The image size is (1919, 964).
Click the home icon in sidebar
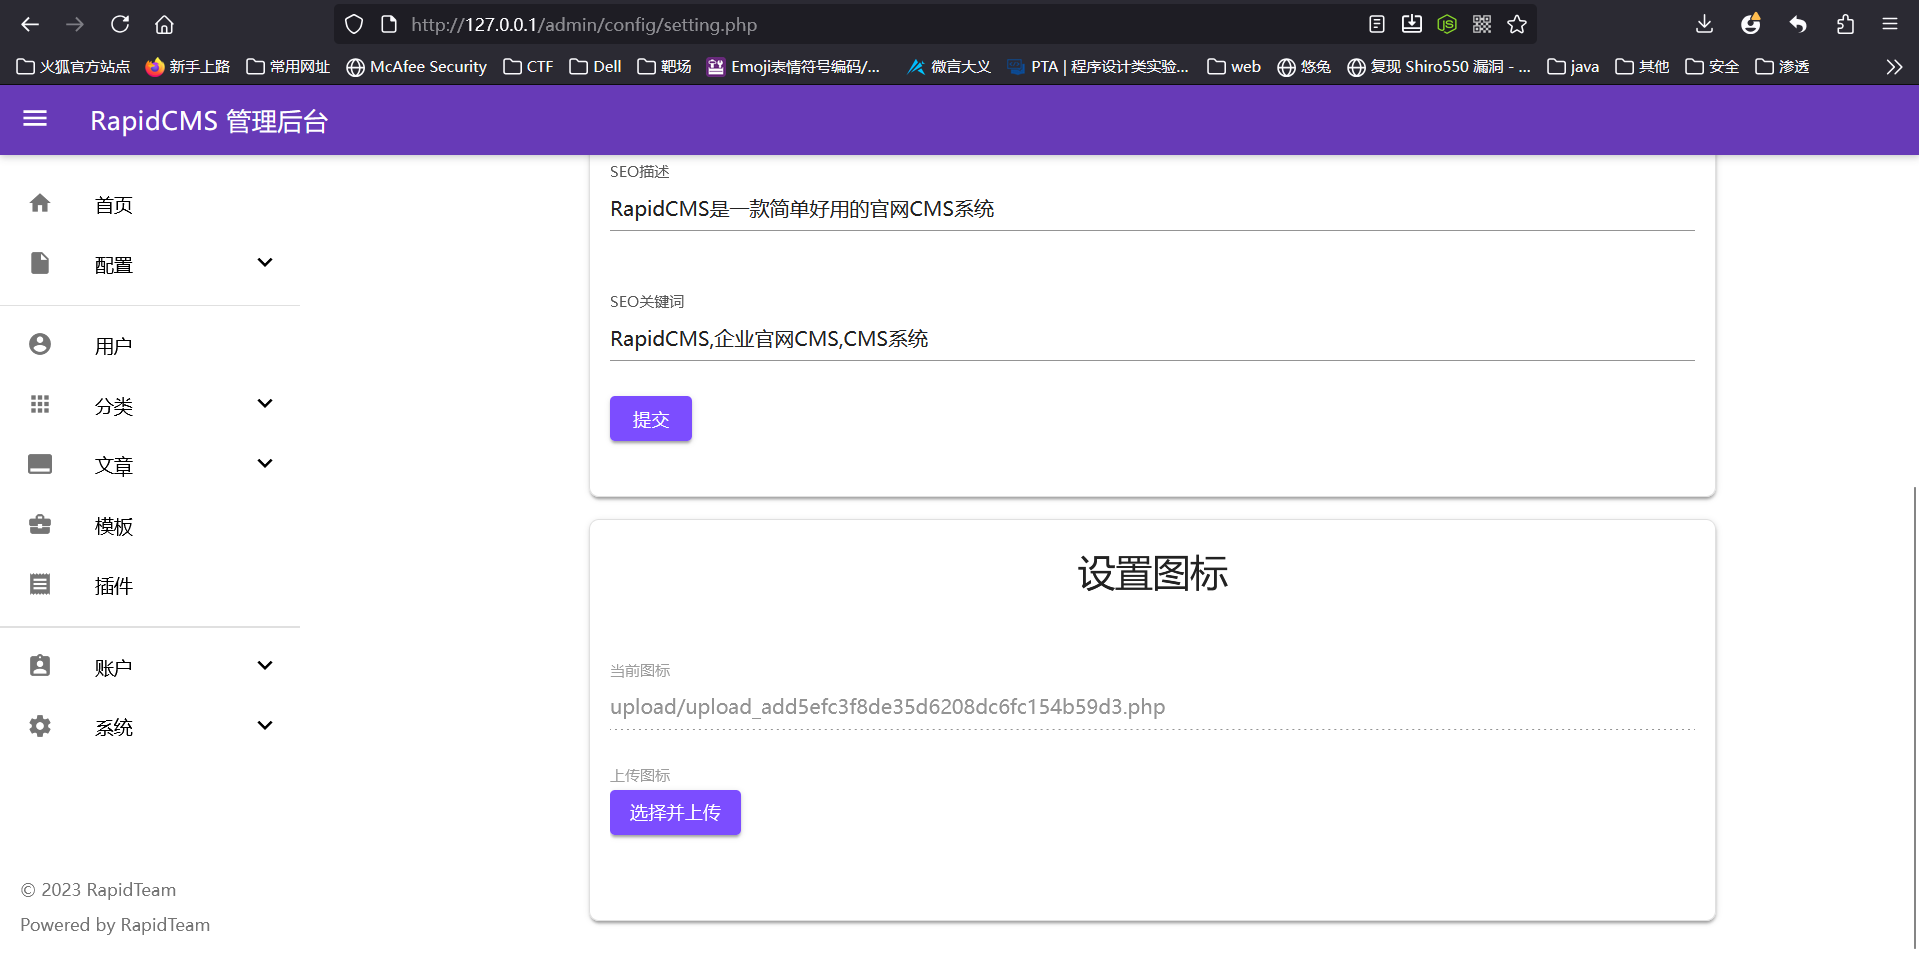(x=40, y=204)
